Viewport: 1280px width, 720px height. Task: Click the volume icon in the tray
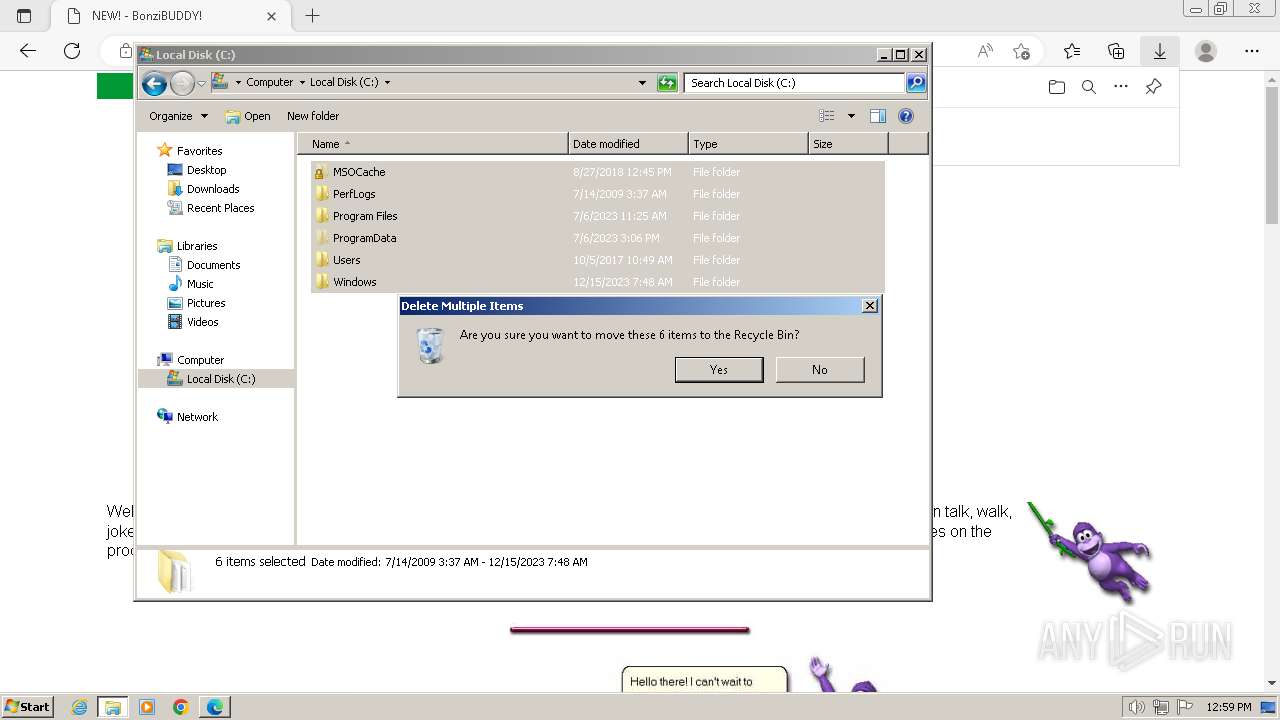click(1136, 707)
